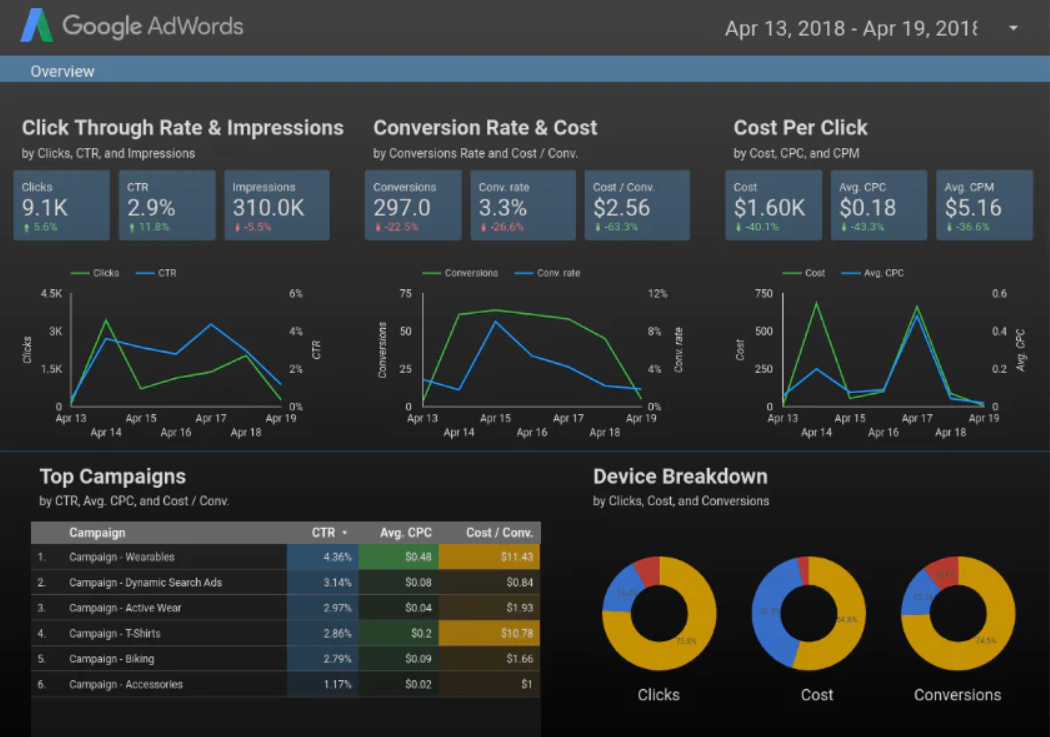Click the $1.93 Cost / Conv. cell
Image resolution: width=1050 pixels, height=737 pixels.
pyautogui.click(x=490, y=608)
